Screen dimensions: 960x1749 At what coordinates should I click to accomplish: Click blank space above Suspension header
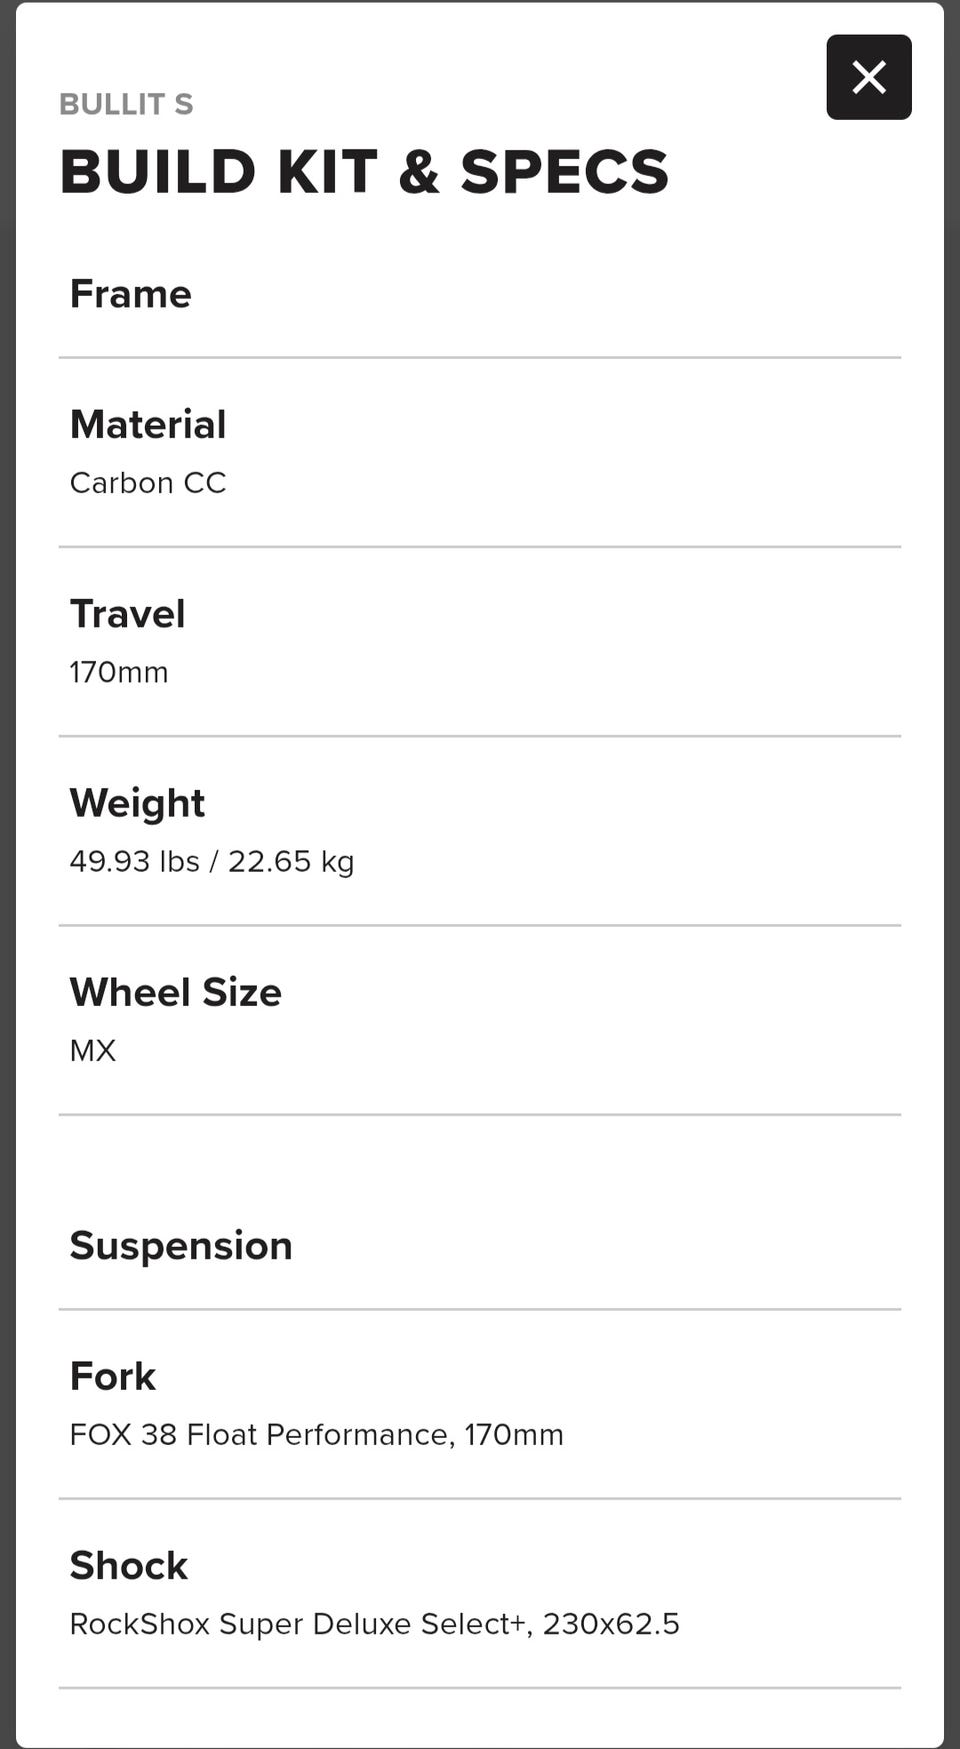pos(480,1165)
